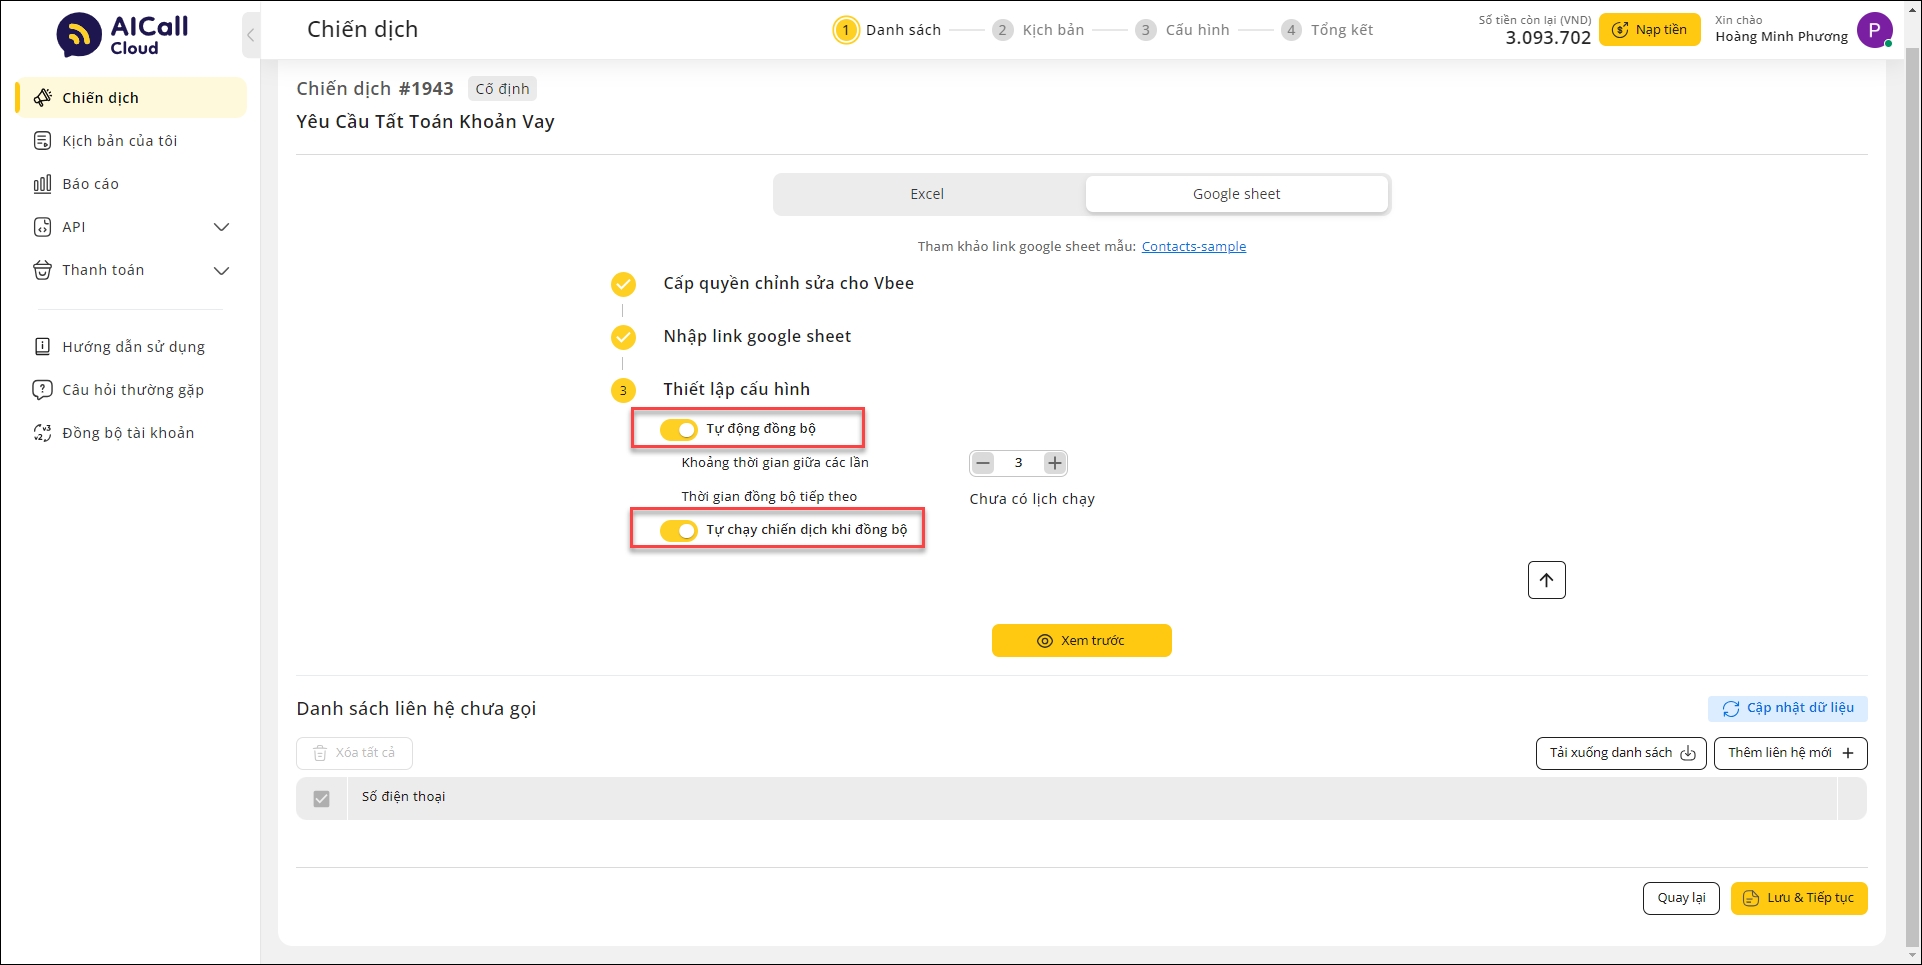Switch to the Excel tab
1922x965 pixels.
(927, 194)
